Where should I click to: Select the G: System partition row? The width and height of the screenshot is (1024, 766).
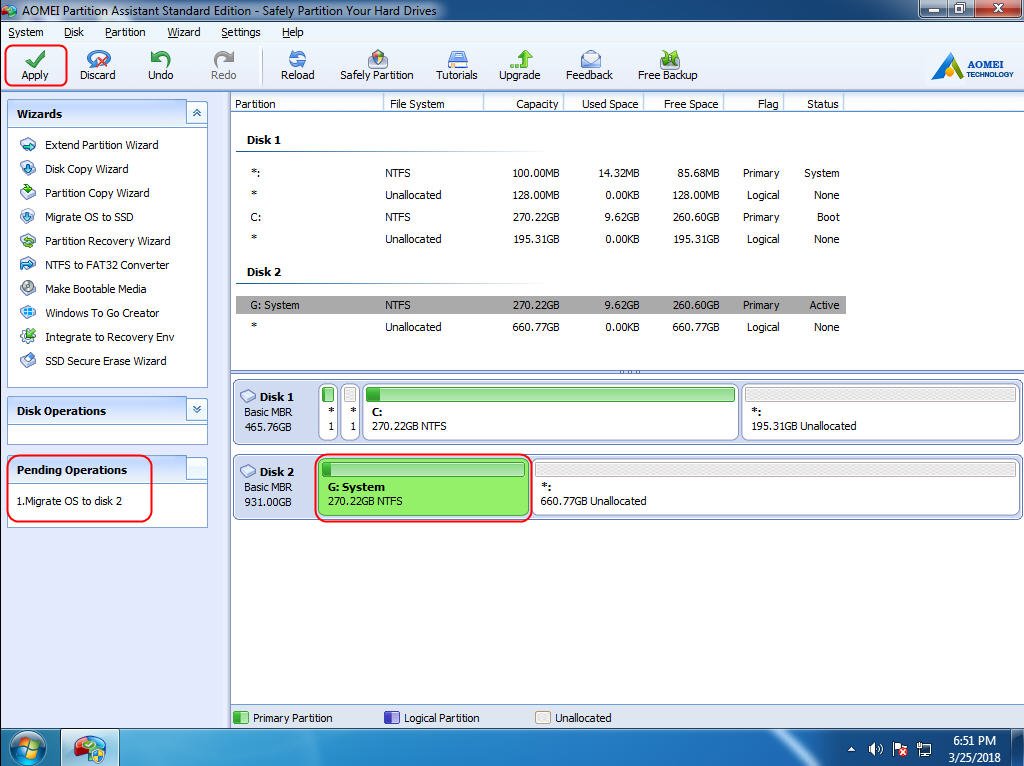540,305
